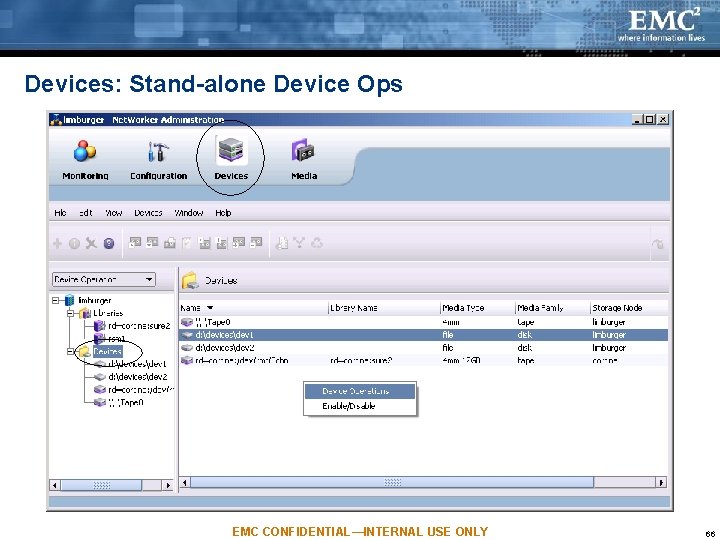Open the Edit menu

(86, 213)
